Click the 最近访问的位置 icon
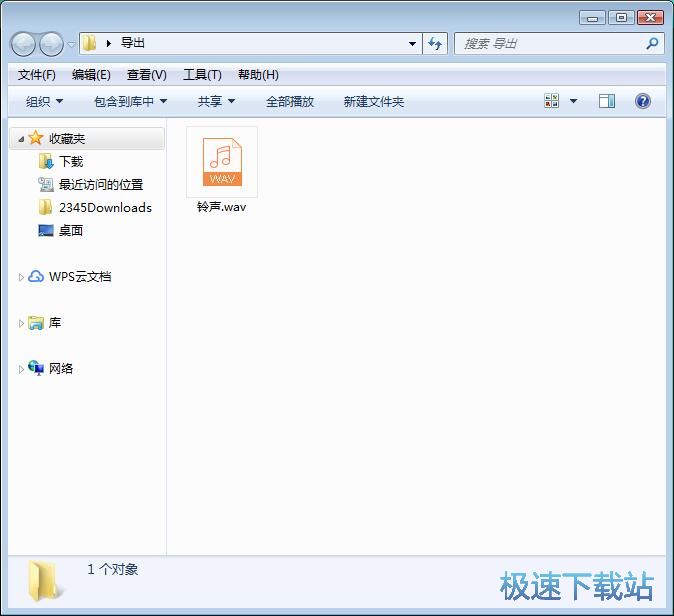 (46, 184)
